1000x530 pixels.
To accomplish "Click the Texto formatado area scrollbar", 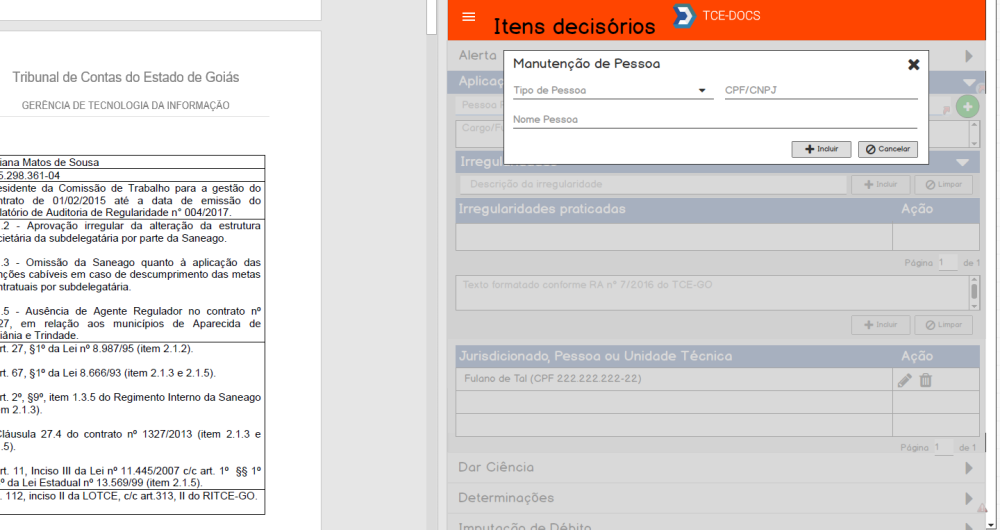I will [x=974, y=292].
